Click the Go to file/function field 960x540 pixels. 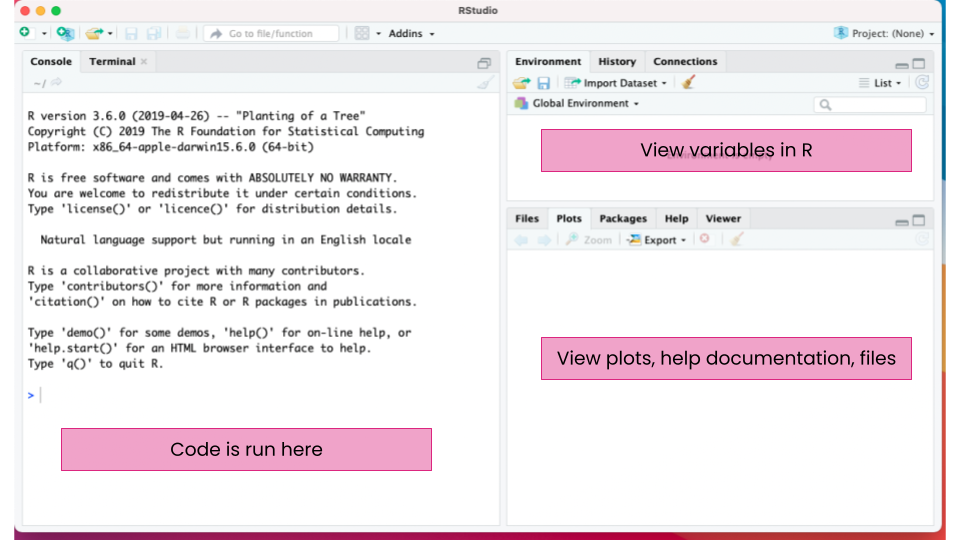tap(271, 33)
